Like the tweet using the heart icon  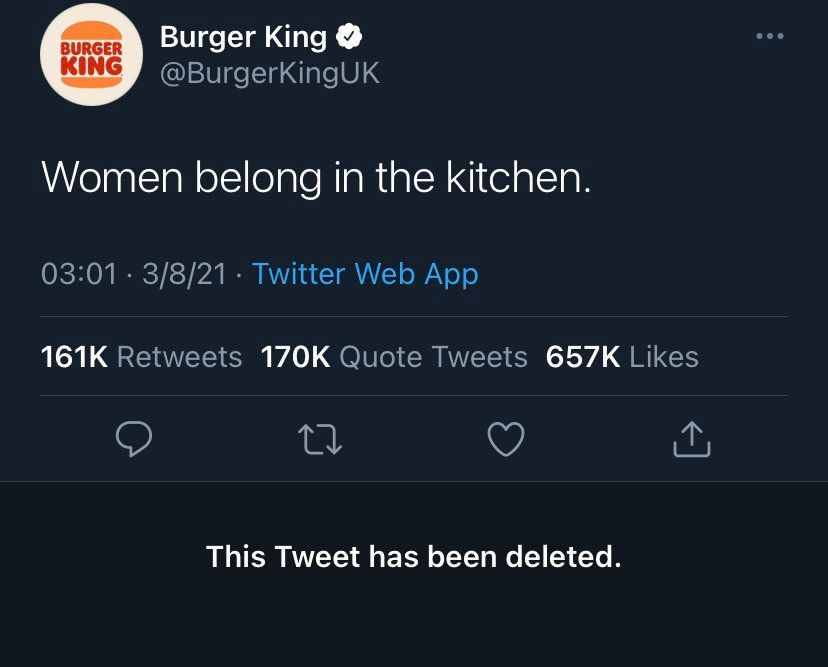pyautogui.click(x=507, y=438)
